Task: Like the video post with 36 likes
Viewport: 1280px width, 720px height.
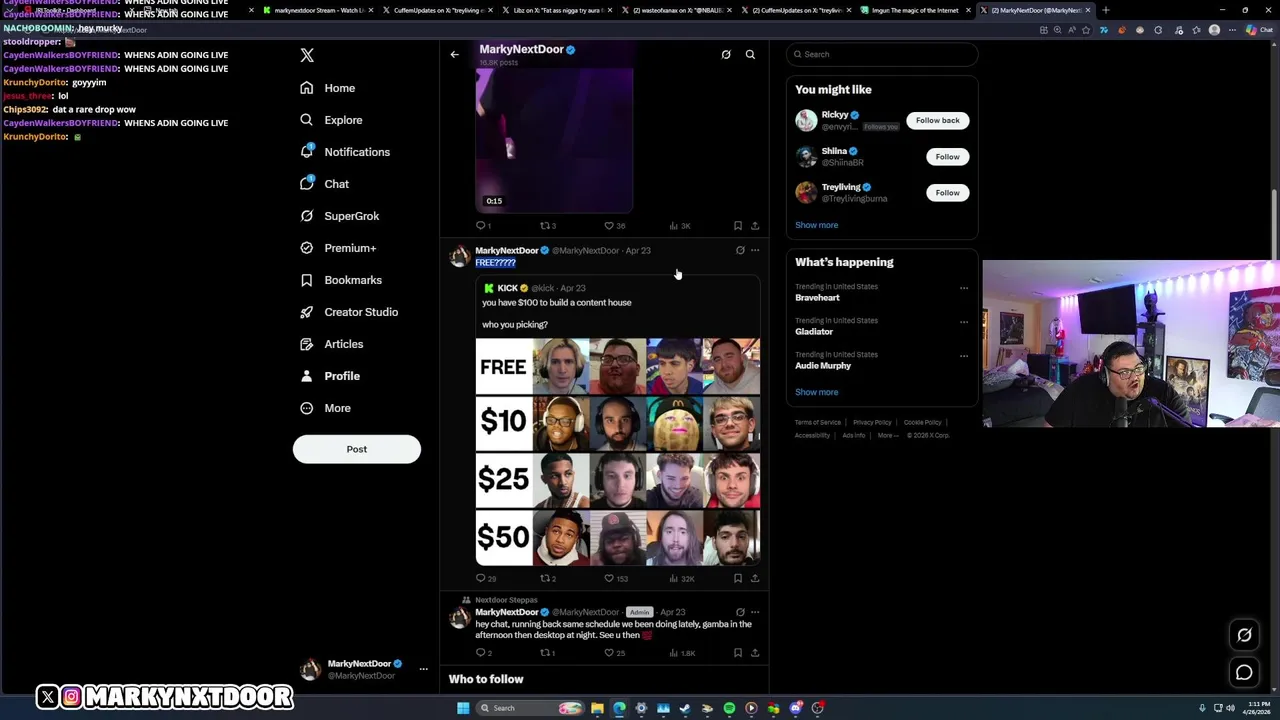Action: pos(609,226)
